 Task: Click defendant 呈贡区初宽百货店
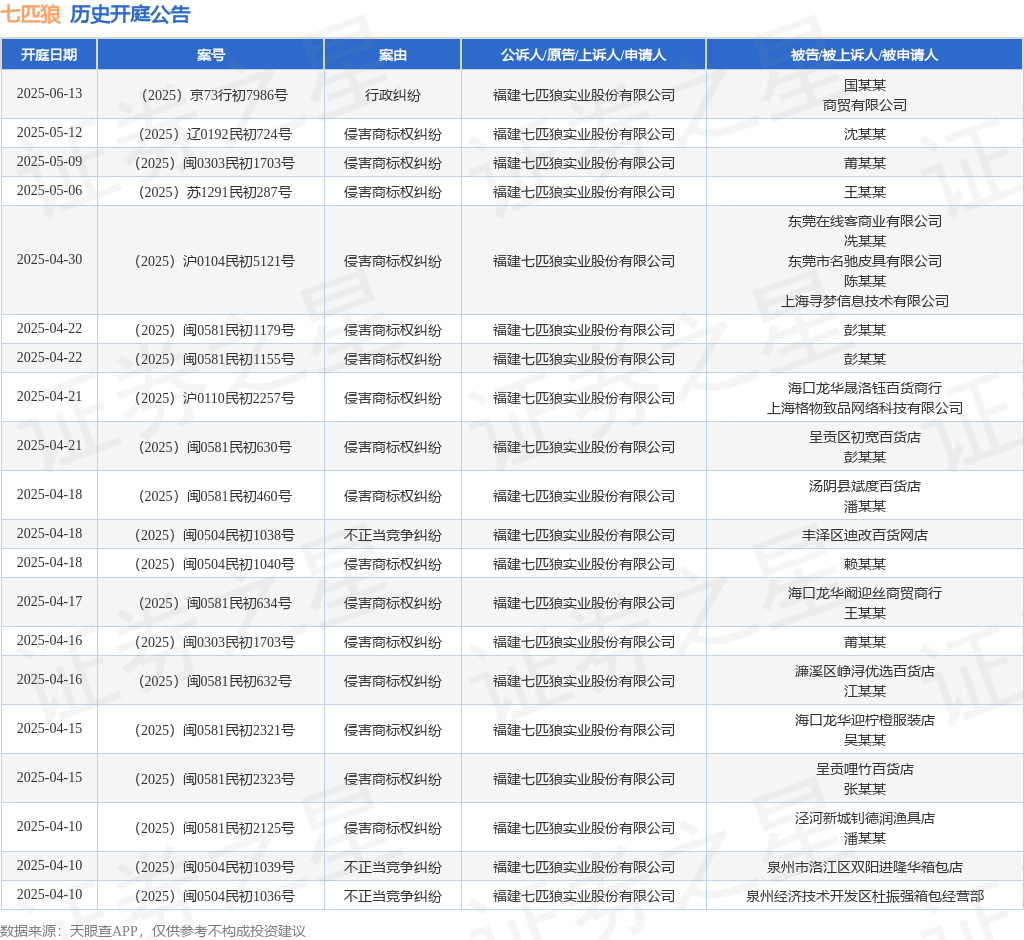865,438
